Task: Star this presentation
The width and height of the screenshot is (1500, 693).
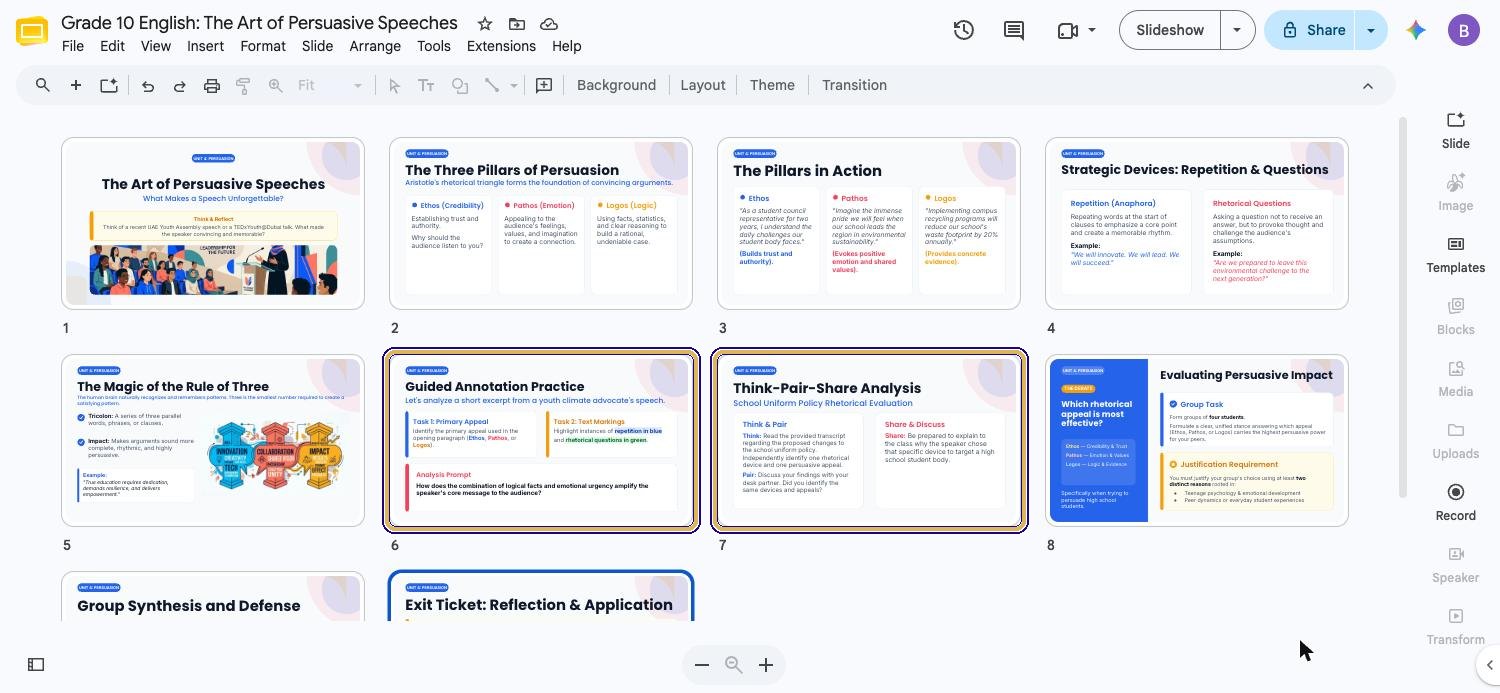Action: coord(484,24)
